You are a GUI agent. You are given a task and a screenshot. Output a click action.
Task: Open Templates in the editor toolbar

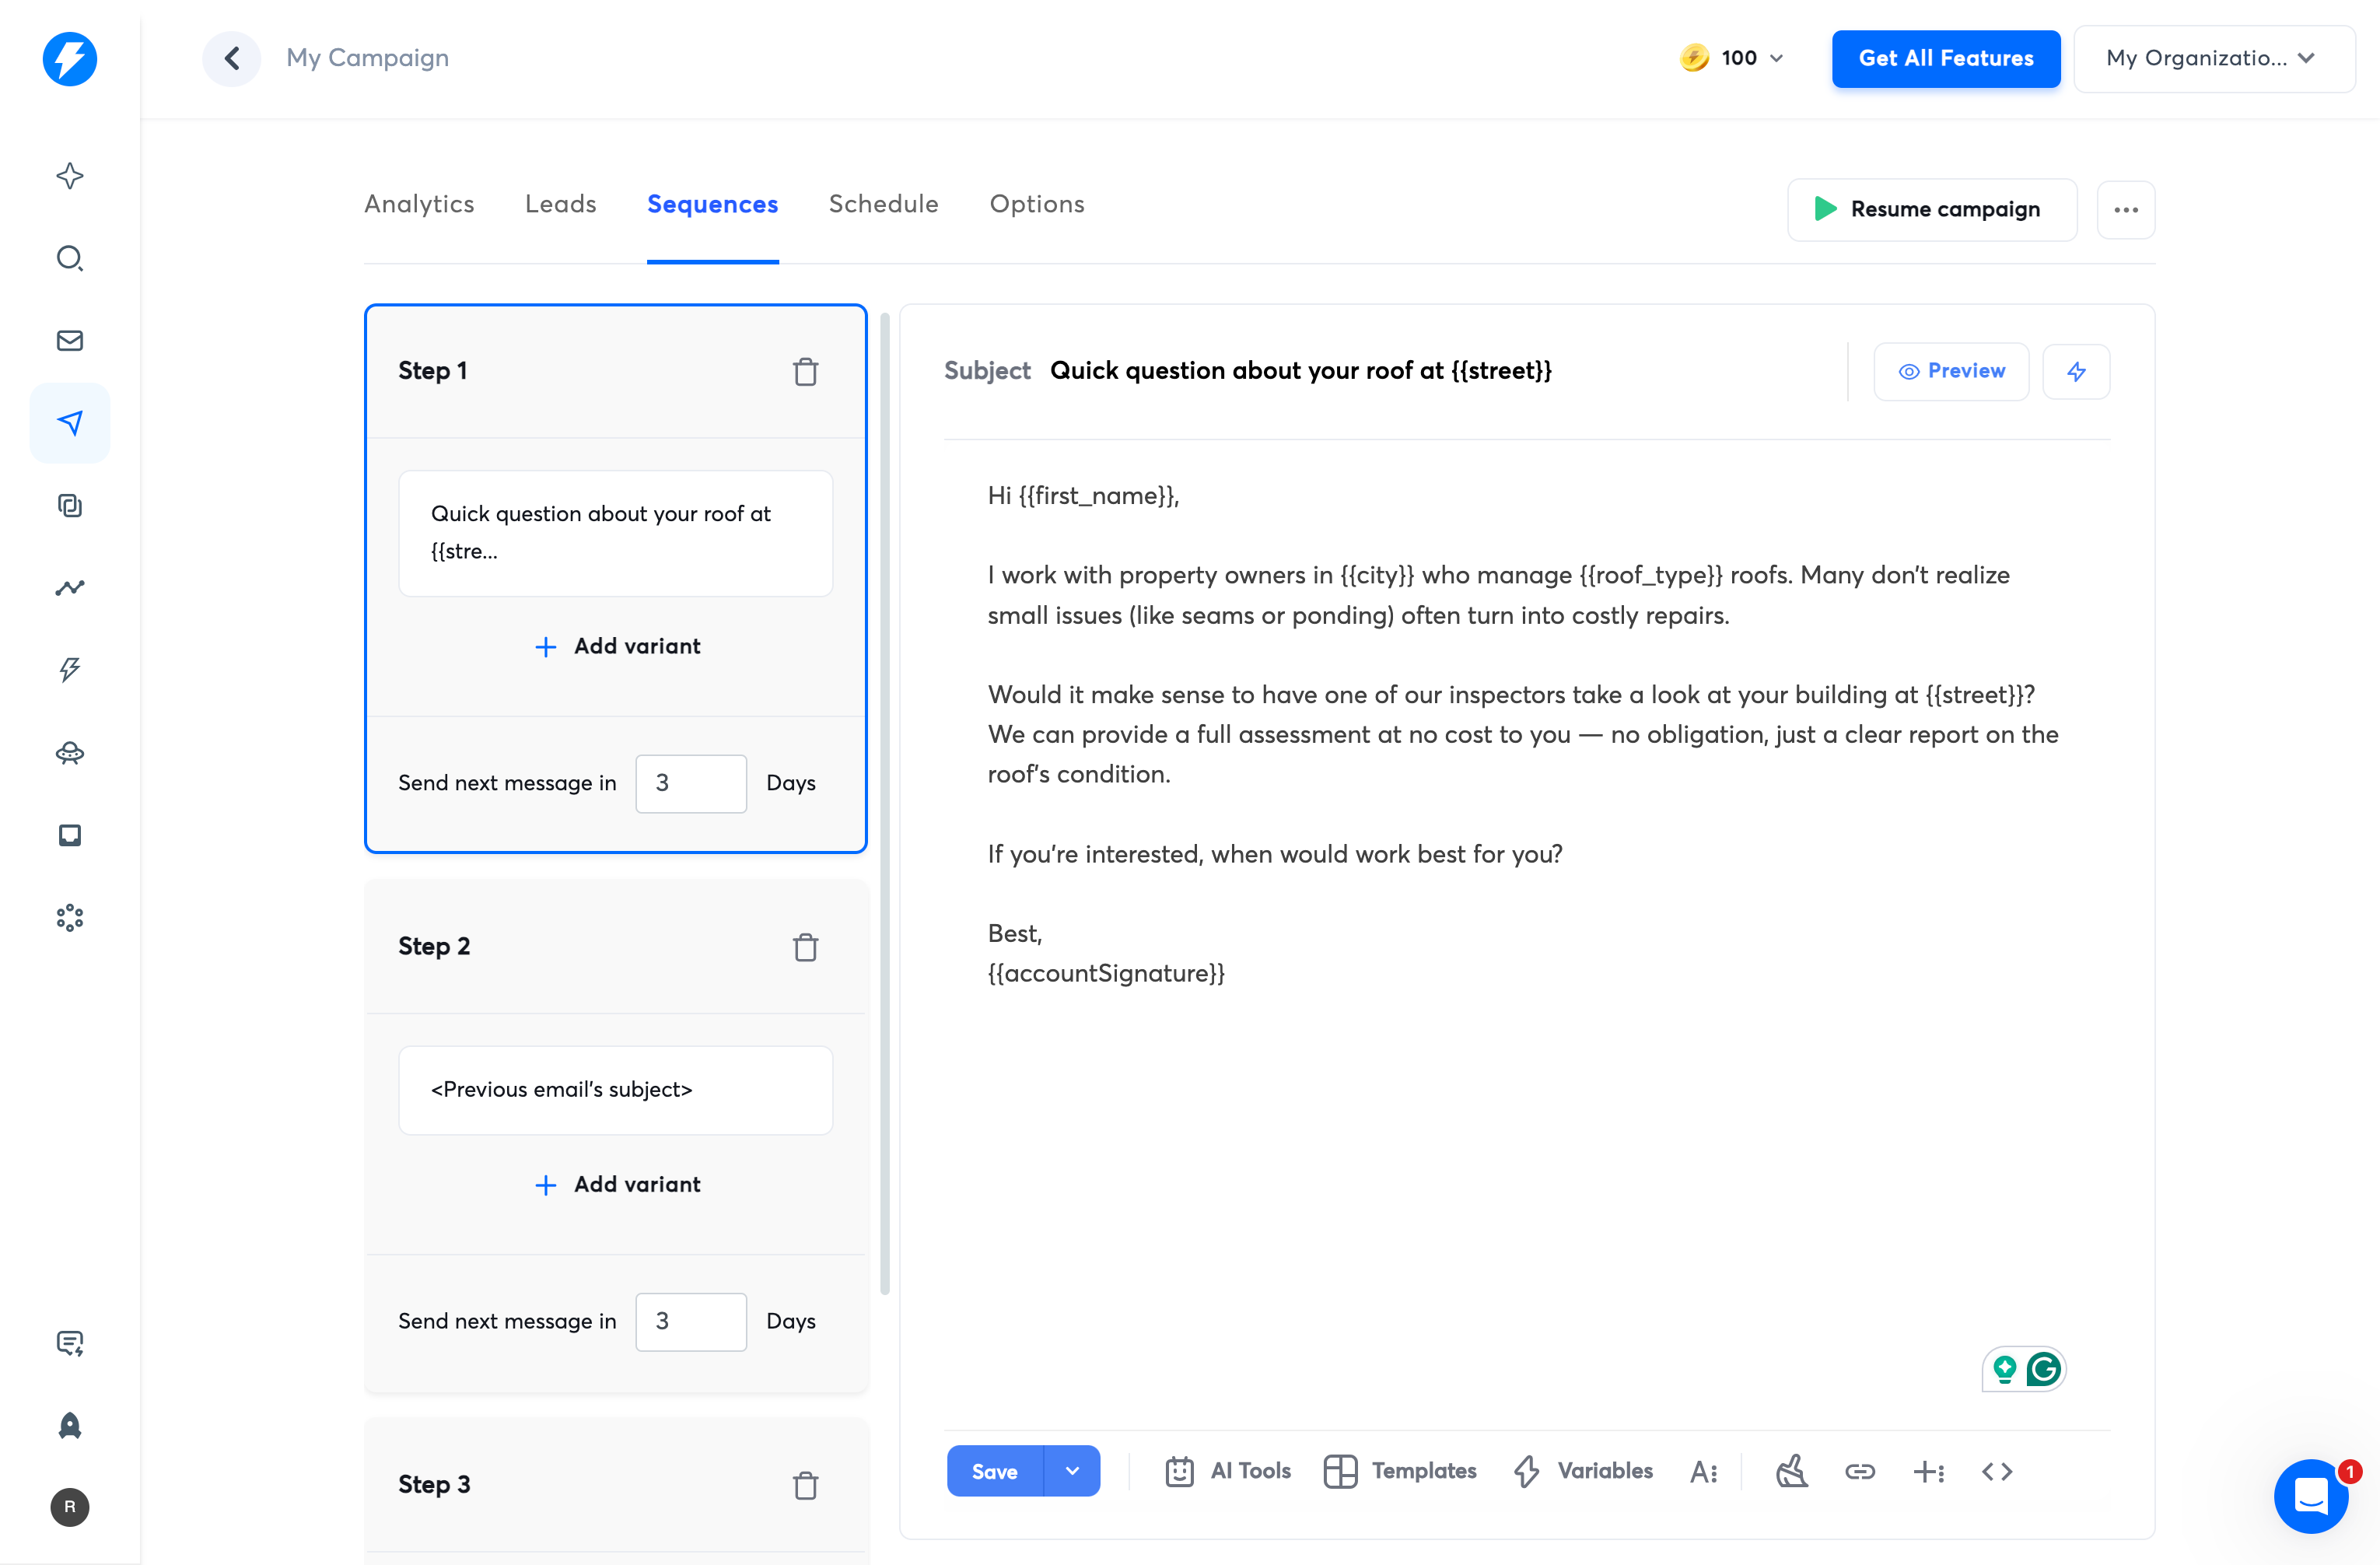[1400, 1470]
